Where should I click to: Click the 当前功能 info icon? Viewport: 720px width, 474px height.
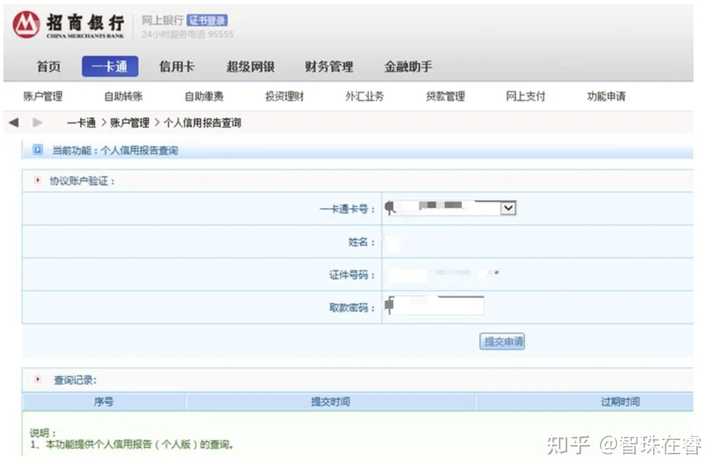coord(37,150)
